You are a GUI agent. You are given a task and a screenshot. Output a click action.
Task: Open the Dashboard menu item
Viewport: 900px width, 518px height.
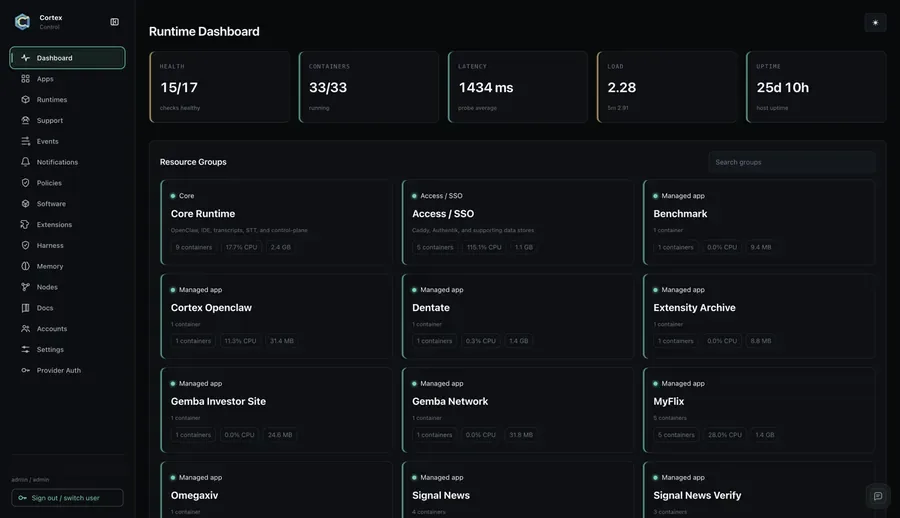[67, 58]
